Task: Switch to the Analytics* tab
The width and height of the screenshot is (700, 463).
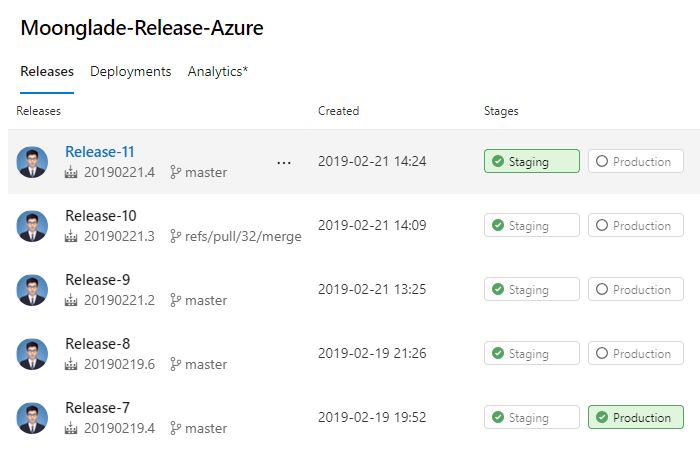Action: point(217,71)
